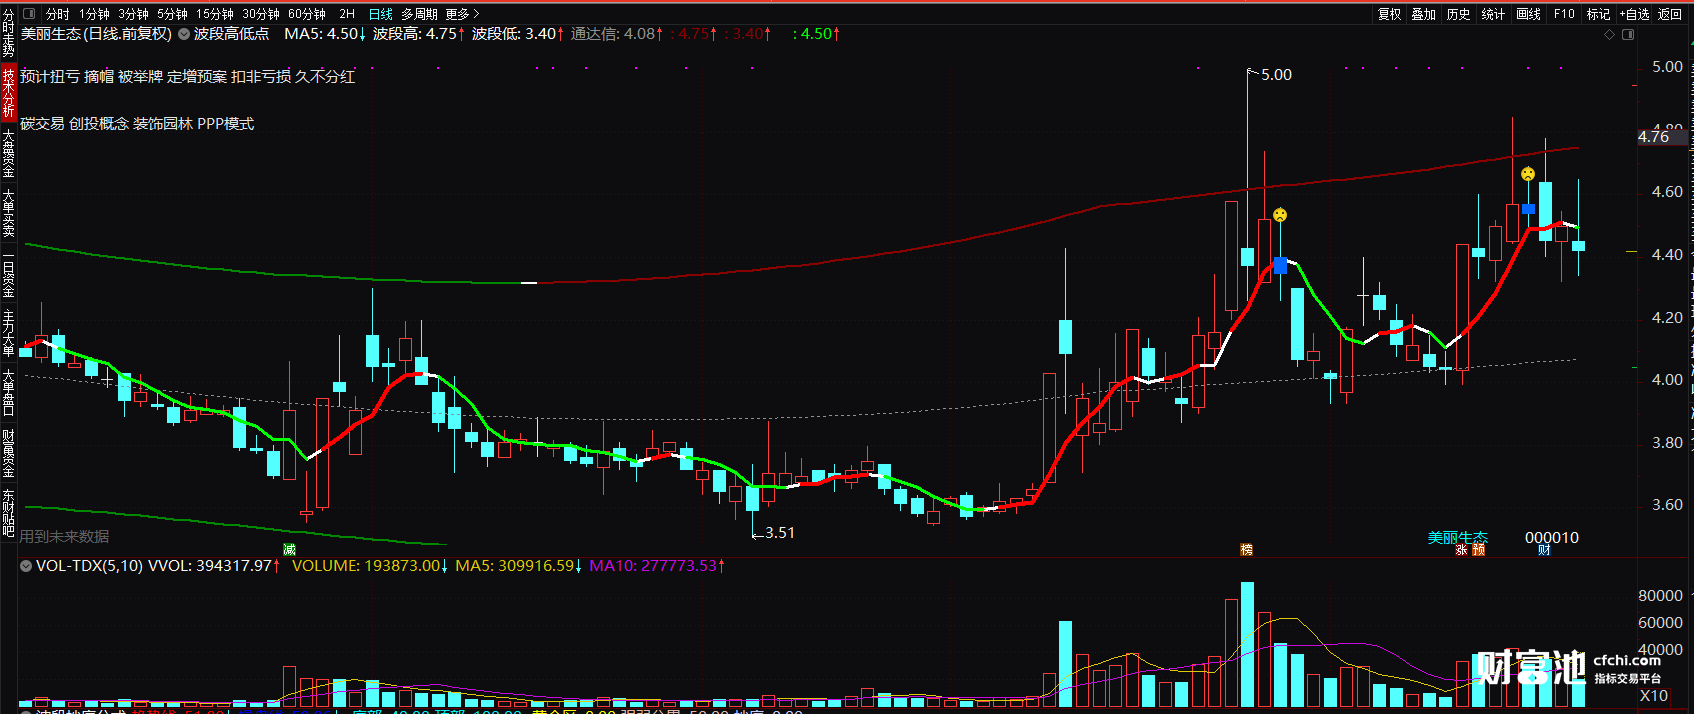
Task: Open 一日资金 sidebar tab
Action: (x=8, y=275)
